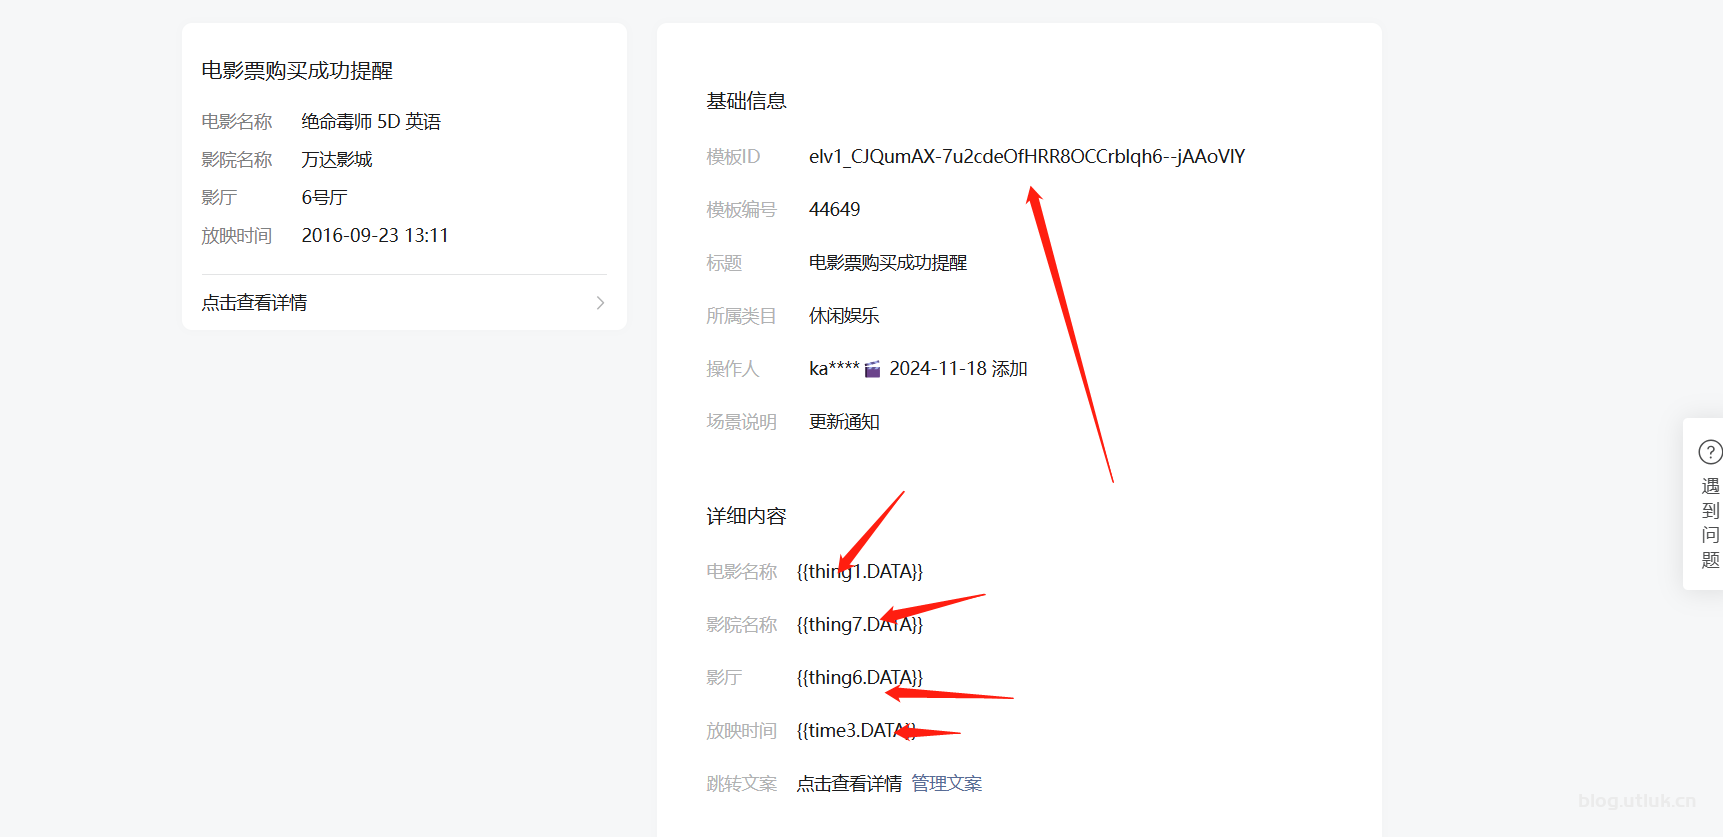Click 点击查看详情 text in 跳转文案 row
The image size is (1723, 837).
coord(849,784)
